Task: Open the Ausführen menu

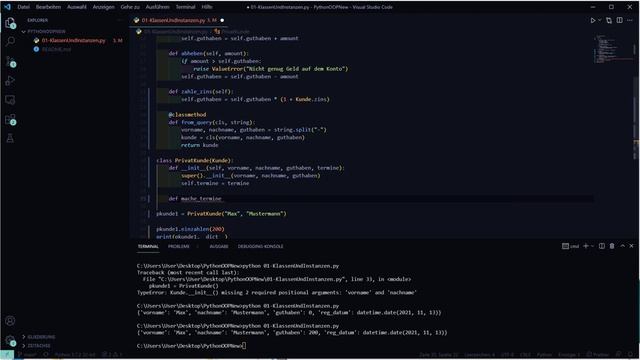Action: (157, 7)
